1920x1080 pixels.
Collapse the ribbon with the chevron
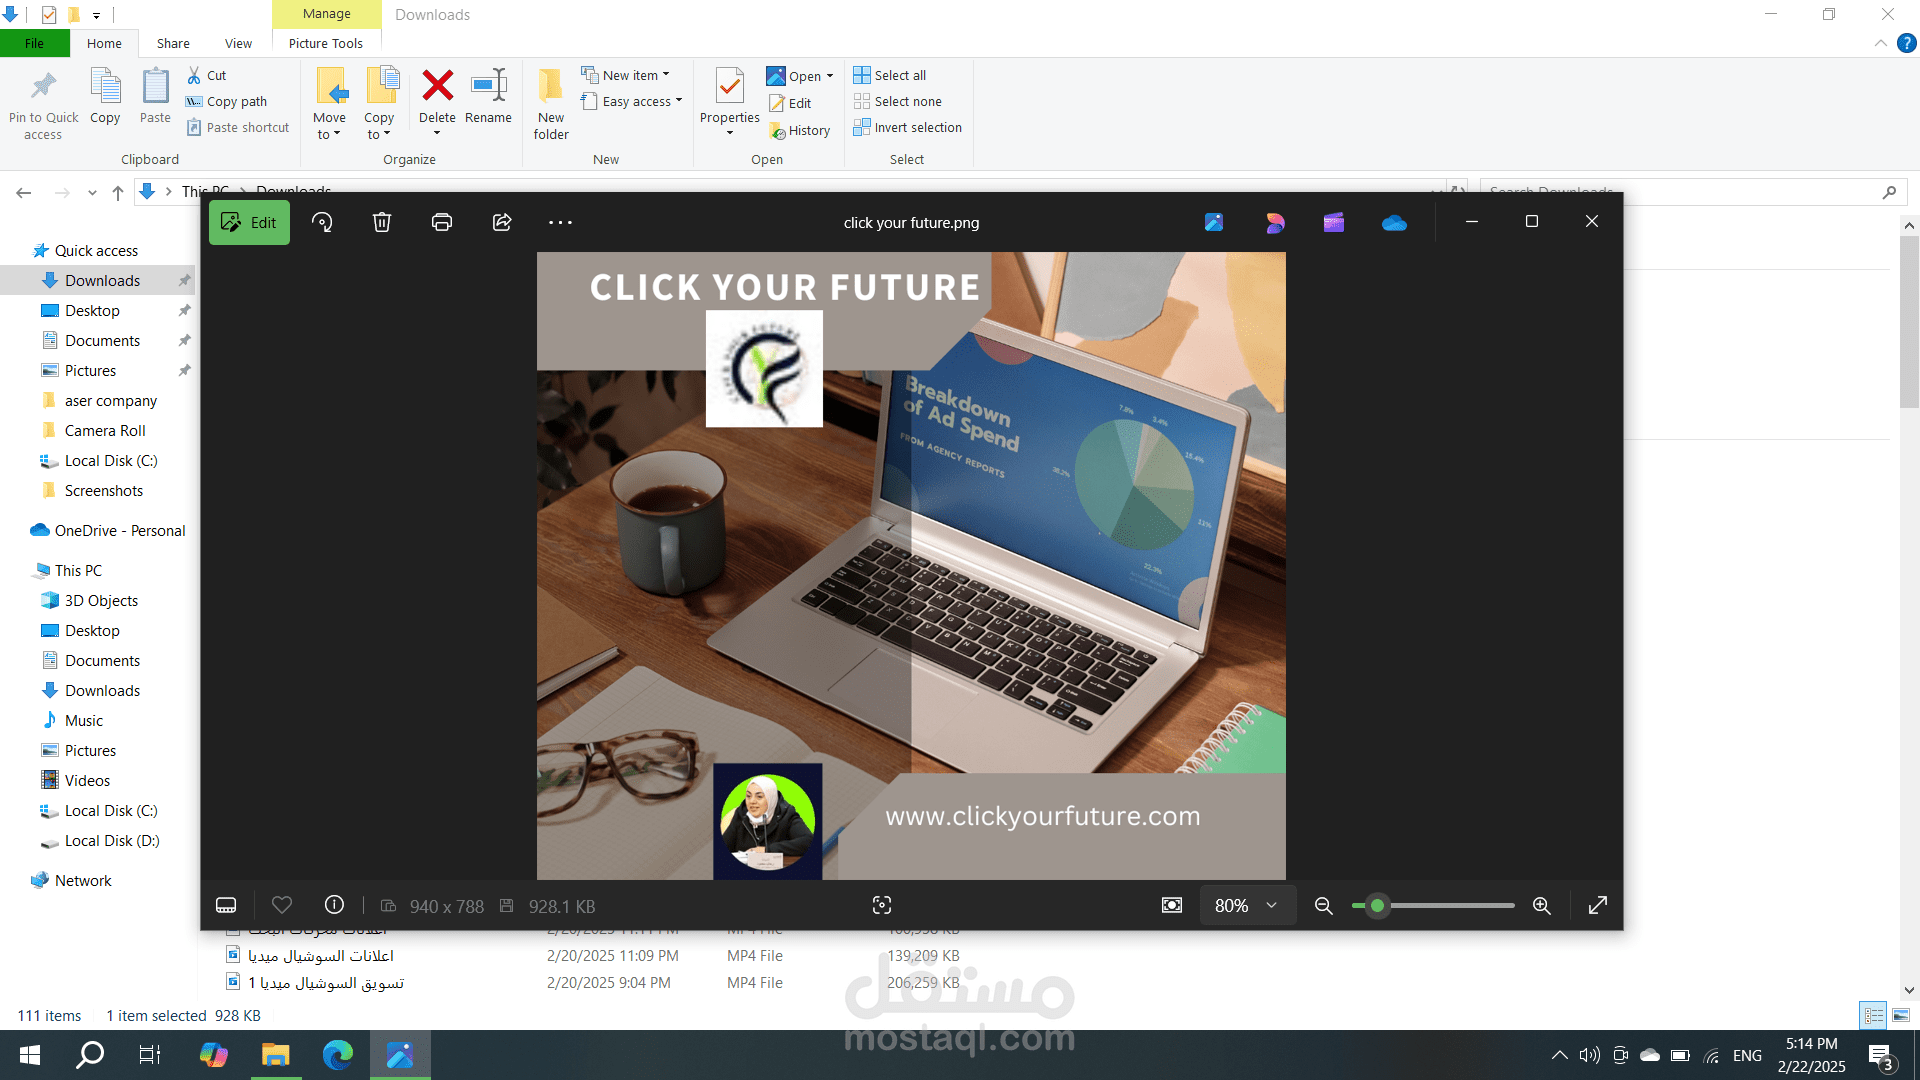tap(1880, 43)
